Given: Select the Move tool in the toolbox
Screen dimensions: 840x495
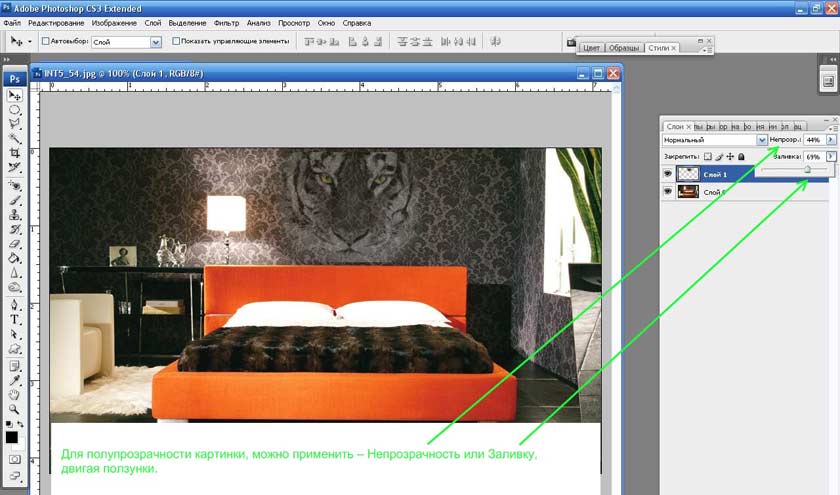Looking at the screenshot, I should pos(15,95).
